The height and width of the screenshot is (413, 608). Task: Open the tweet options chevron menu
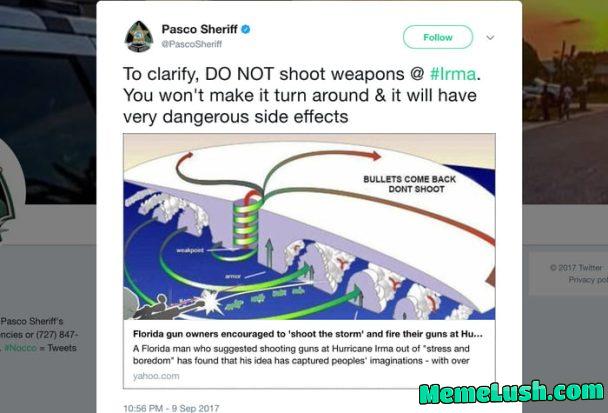(x=490, y=38)
